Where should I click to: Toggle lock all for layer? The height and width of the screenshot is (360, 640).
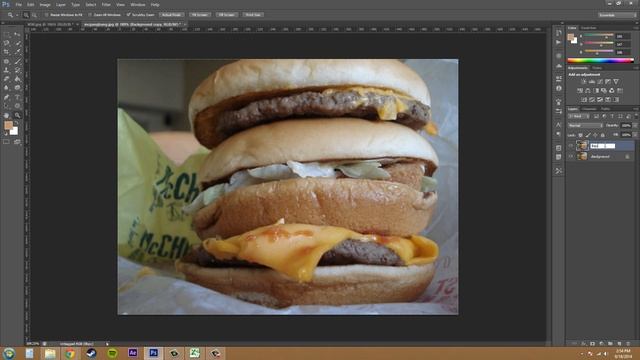tap(603, 135)
